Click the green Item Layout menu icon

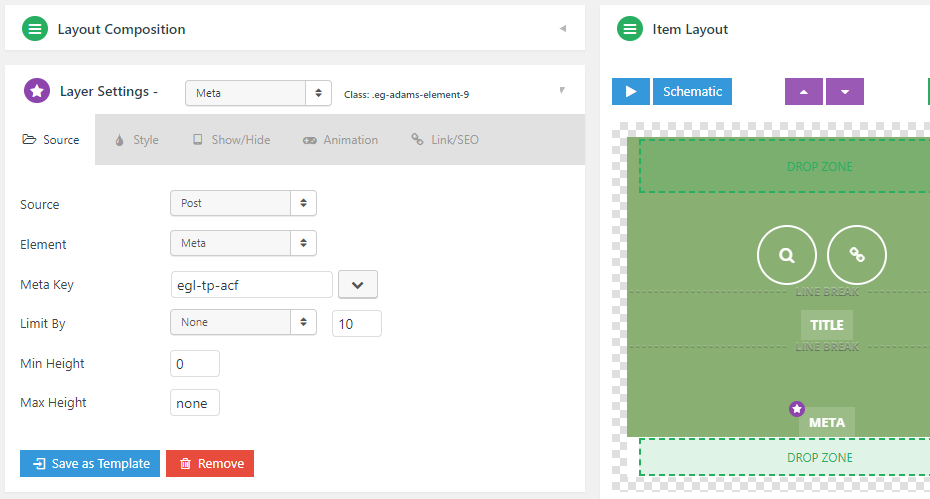coord(630,29)
